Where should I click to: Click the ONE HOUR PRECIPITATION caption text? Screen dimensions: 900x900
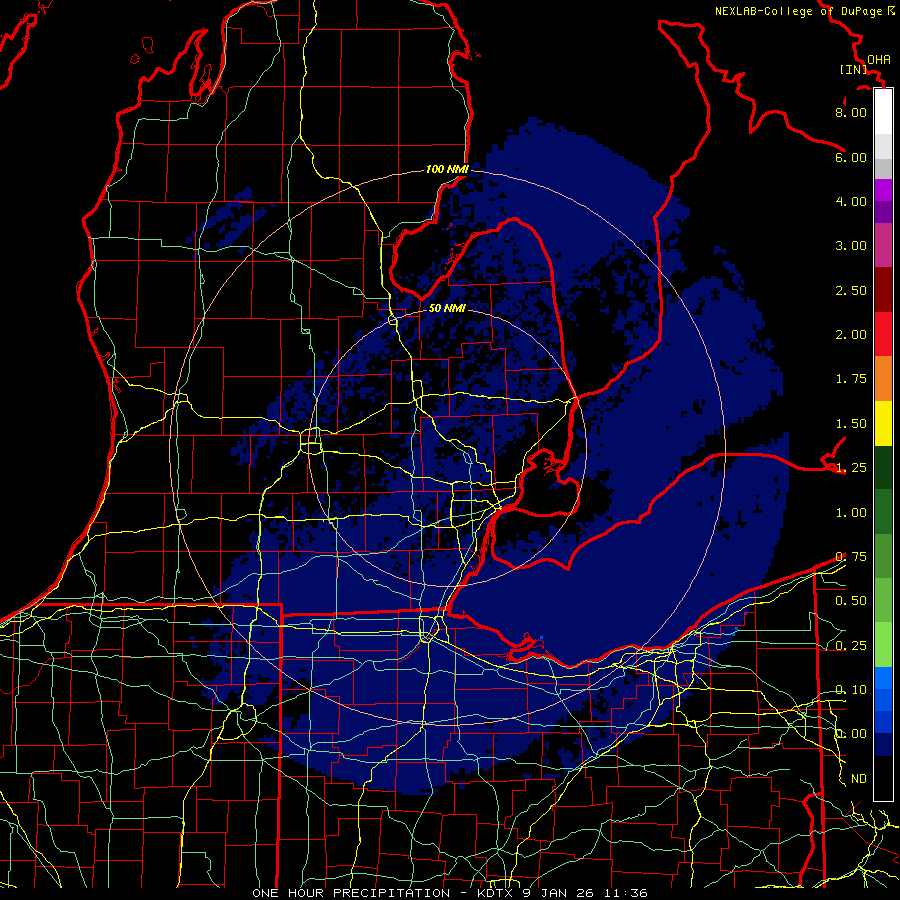point(351,893)
